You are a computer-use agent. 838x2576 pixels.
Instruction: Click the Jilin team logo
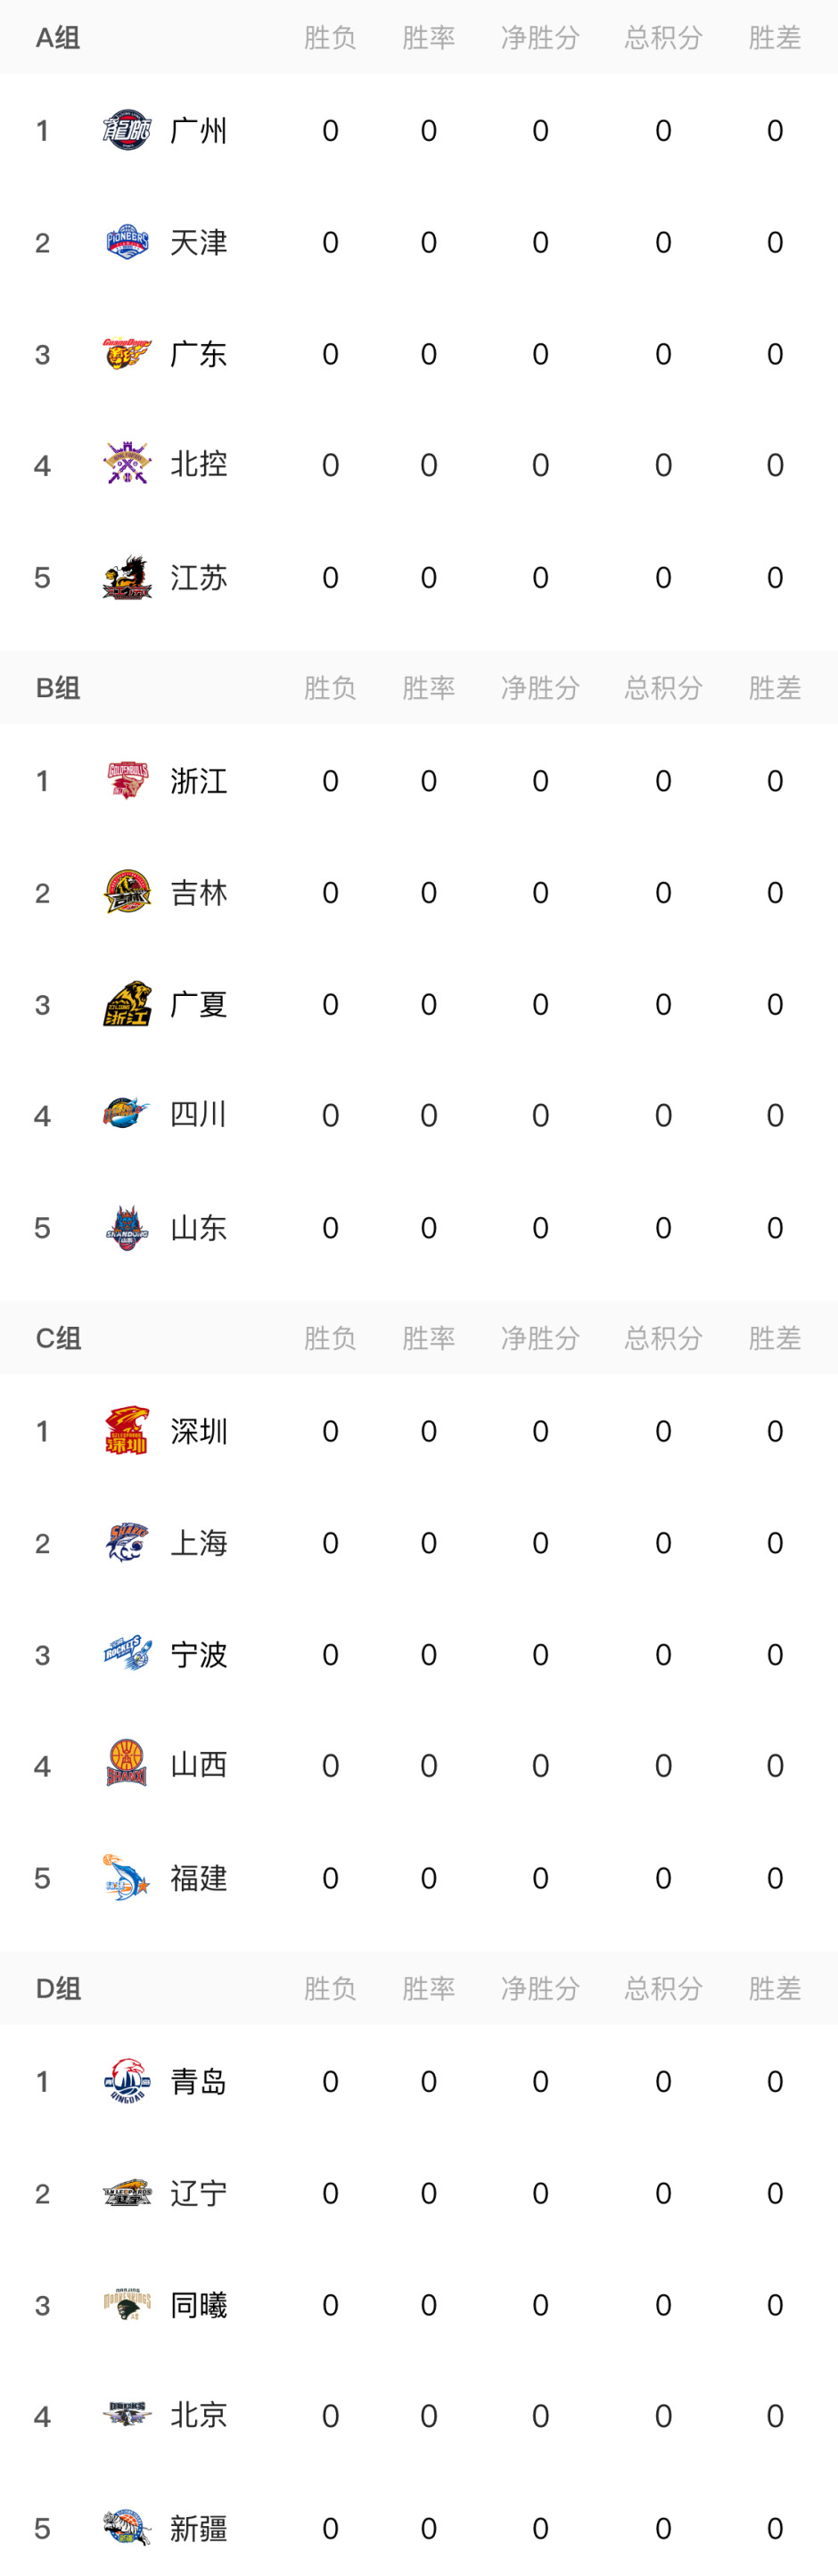point(127,892)
